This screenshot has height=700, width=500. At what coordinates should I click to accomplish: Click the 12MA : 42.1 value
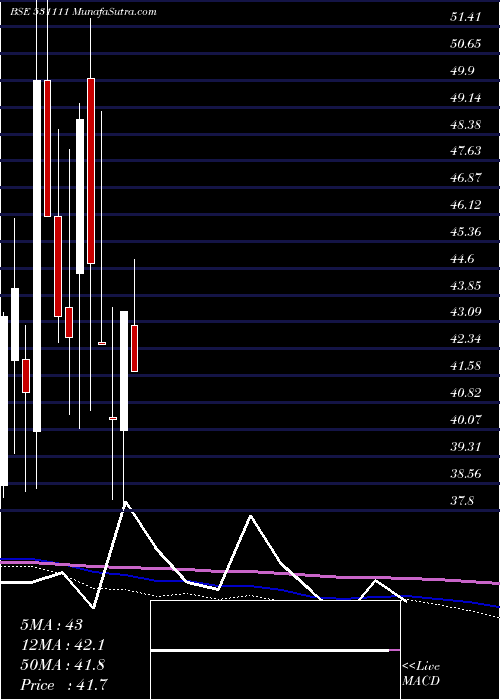click(x=62, y=645)
